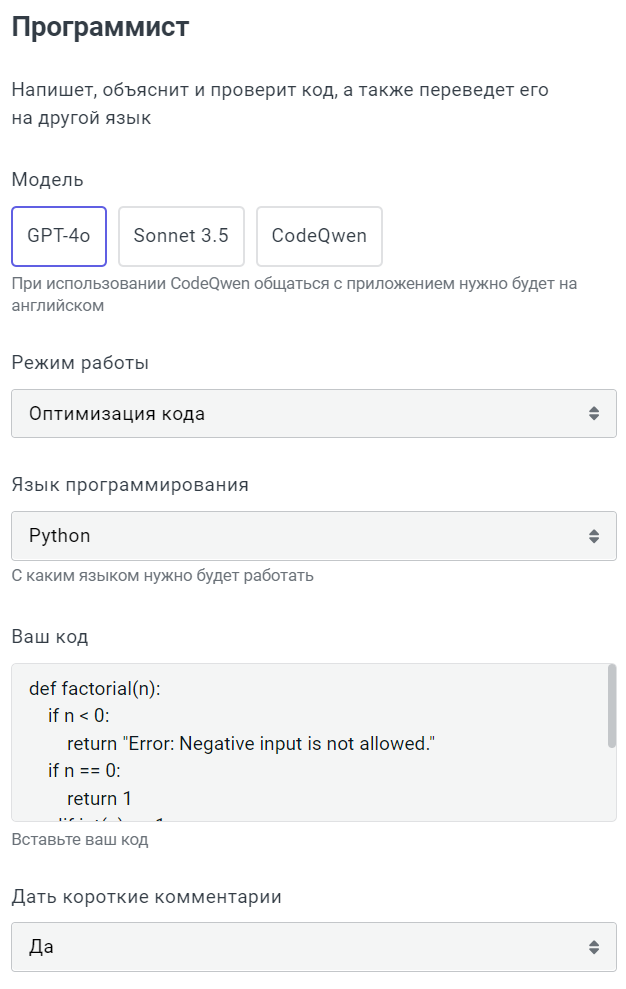Place cursor on 'def factorial(n):' line
Screen dimensions: 626x989
tap(95, 689)
